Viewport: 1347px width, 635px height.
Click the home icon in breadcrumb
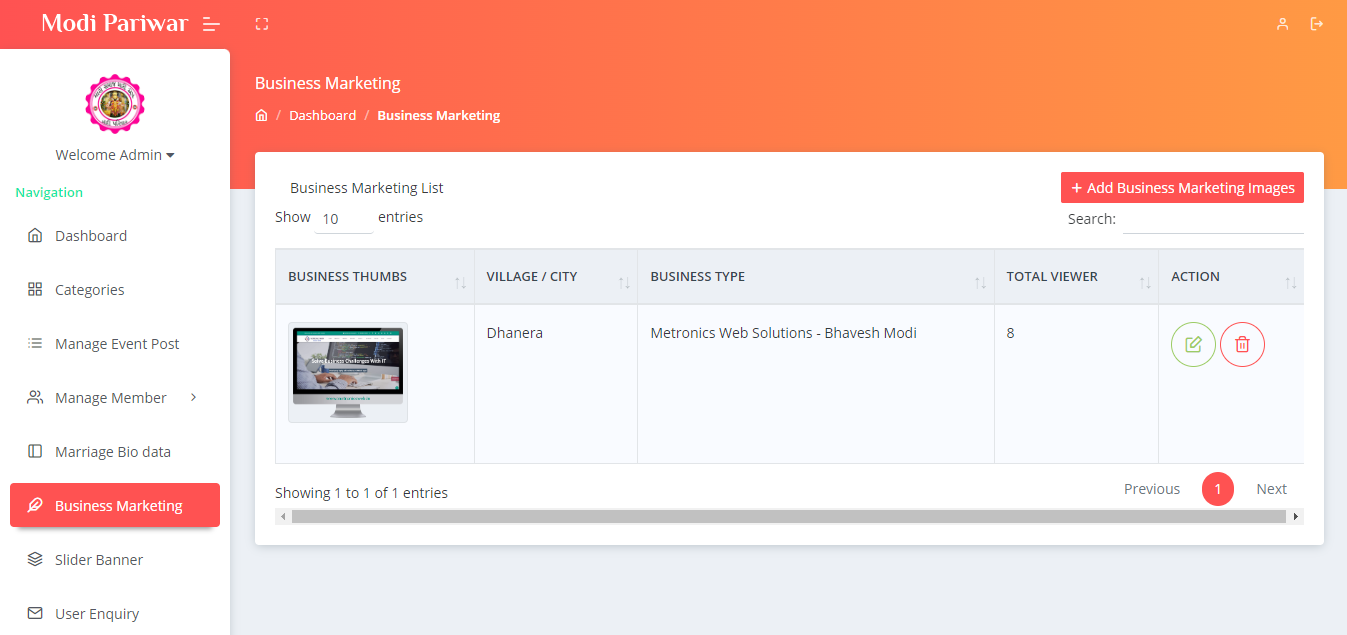[262, 116]
